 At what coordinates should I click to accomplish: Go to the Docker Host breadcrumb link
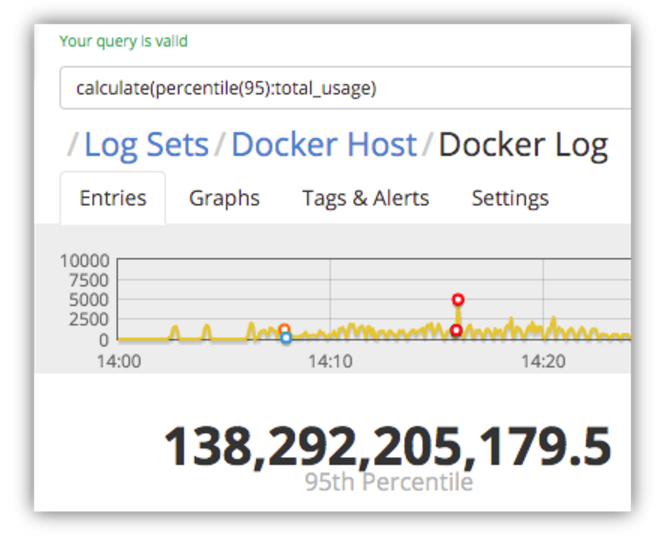[323, 145]
